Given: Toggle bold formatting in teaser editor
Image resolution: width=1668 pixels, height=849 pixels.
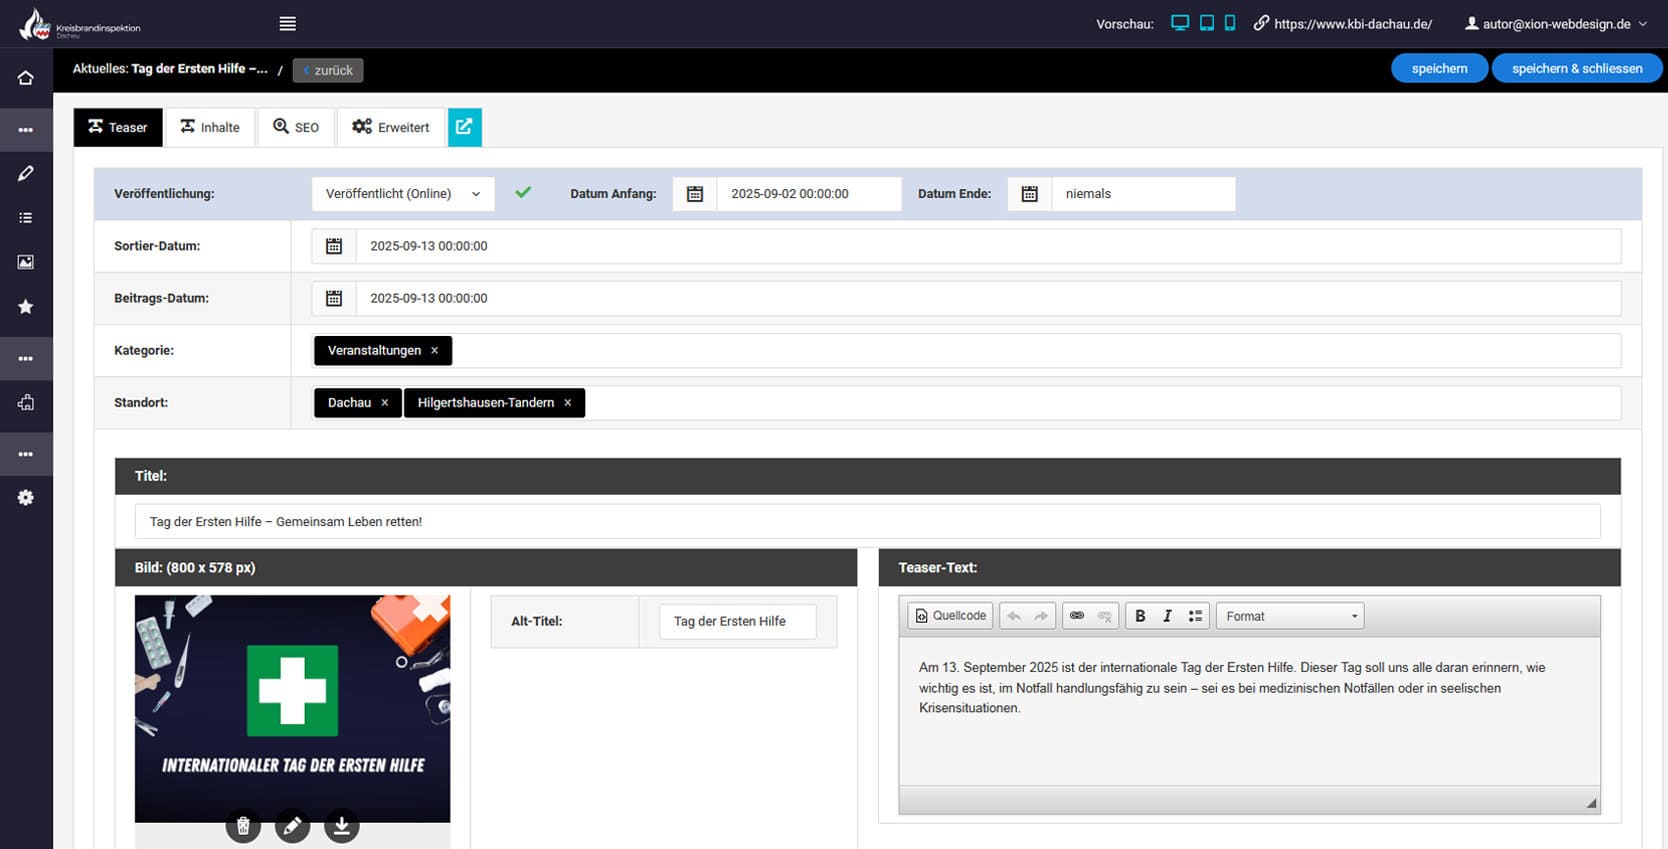Looking at the screenshot, I should pos(1140,616).
